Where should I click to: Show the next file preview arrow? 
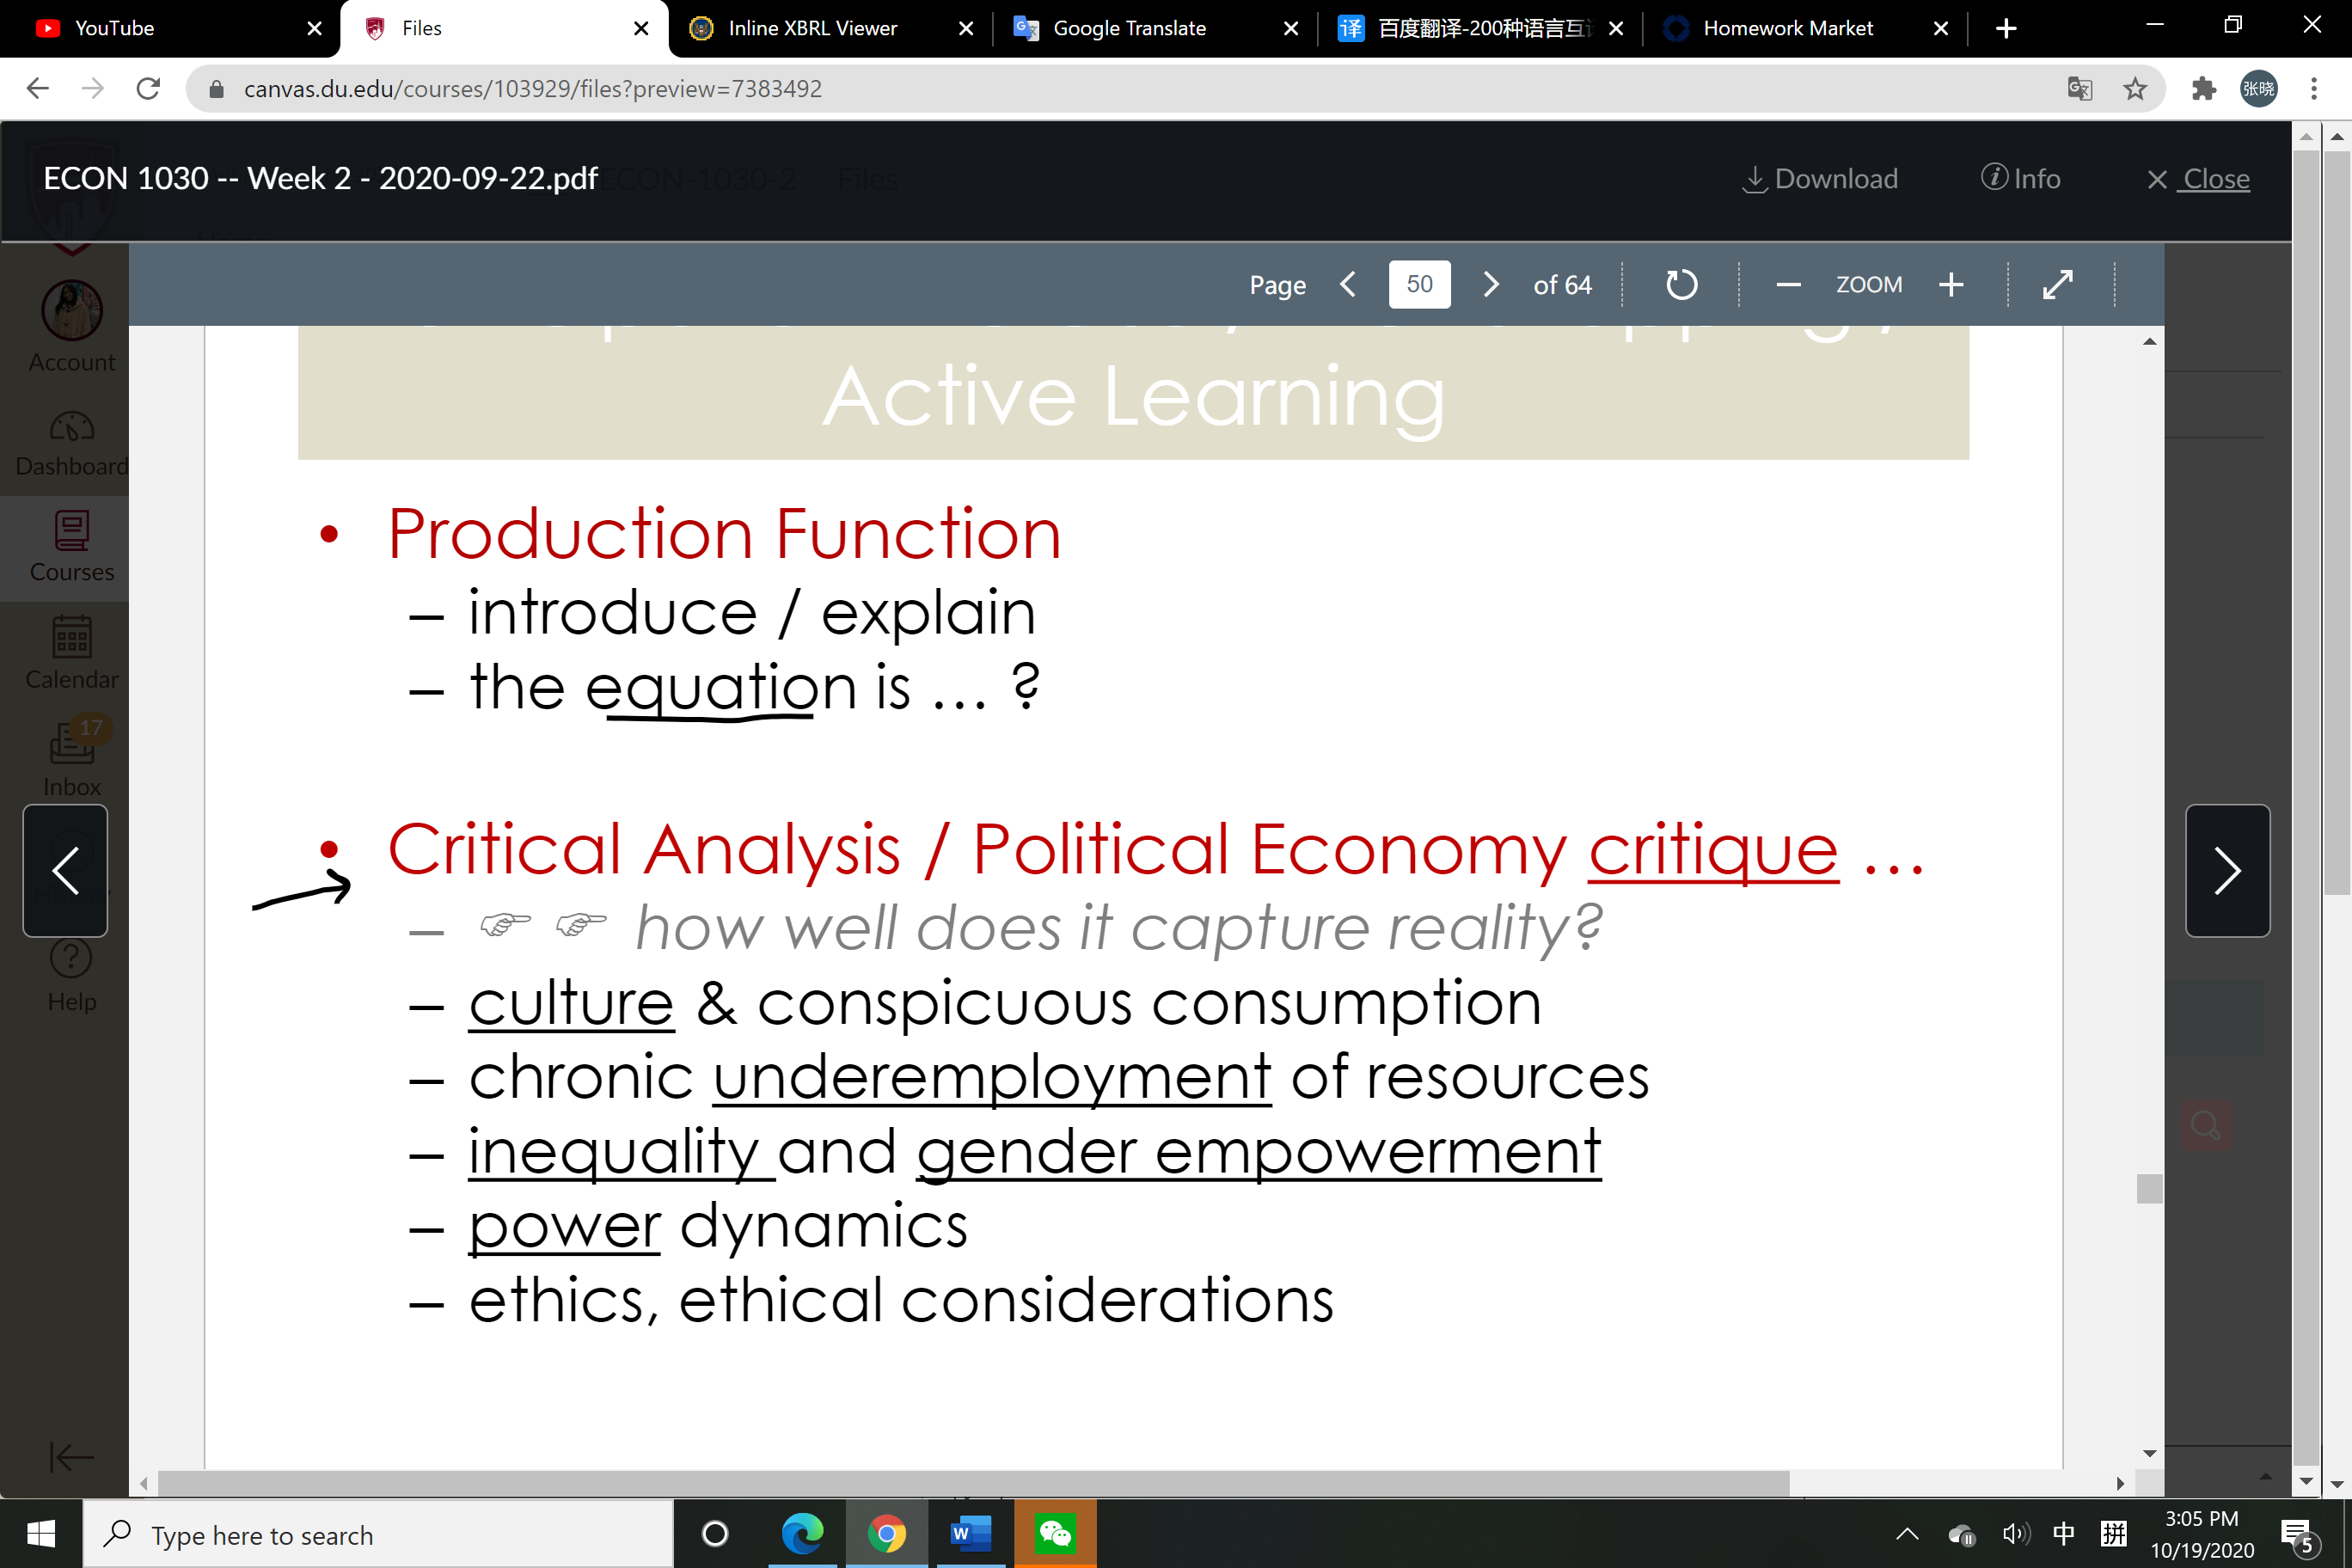[2227, 870]
